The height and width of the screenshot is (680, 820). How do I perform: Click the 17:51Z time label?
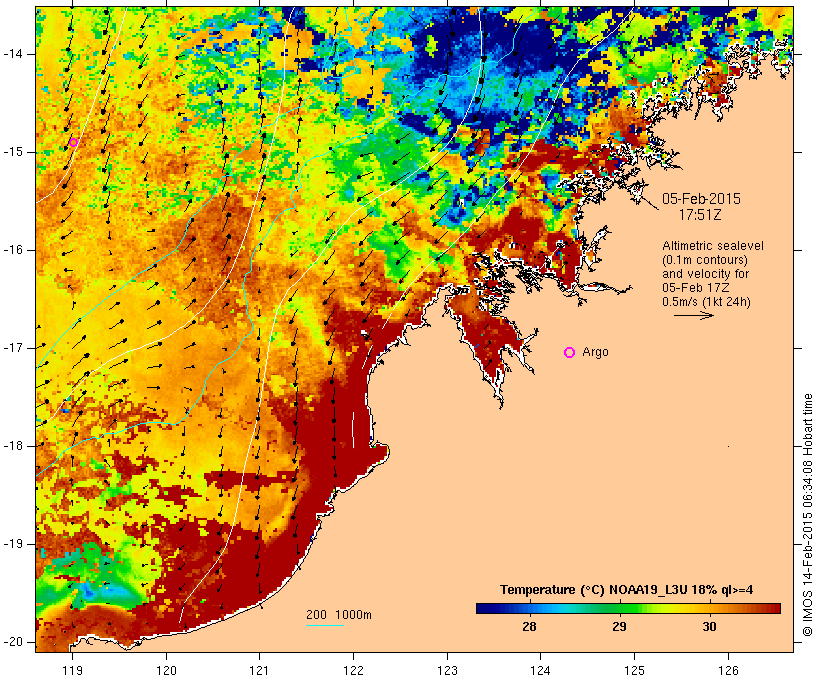(700, 214)
